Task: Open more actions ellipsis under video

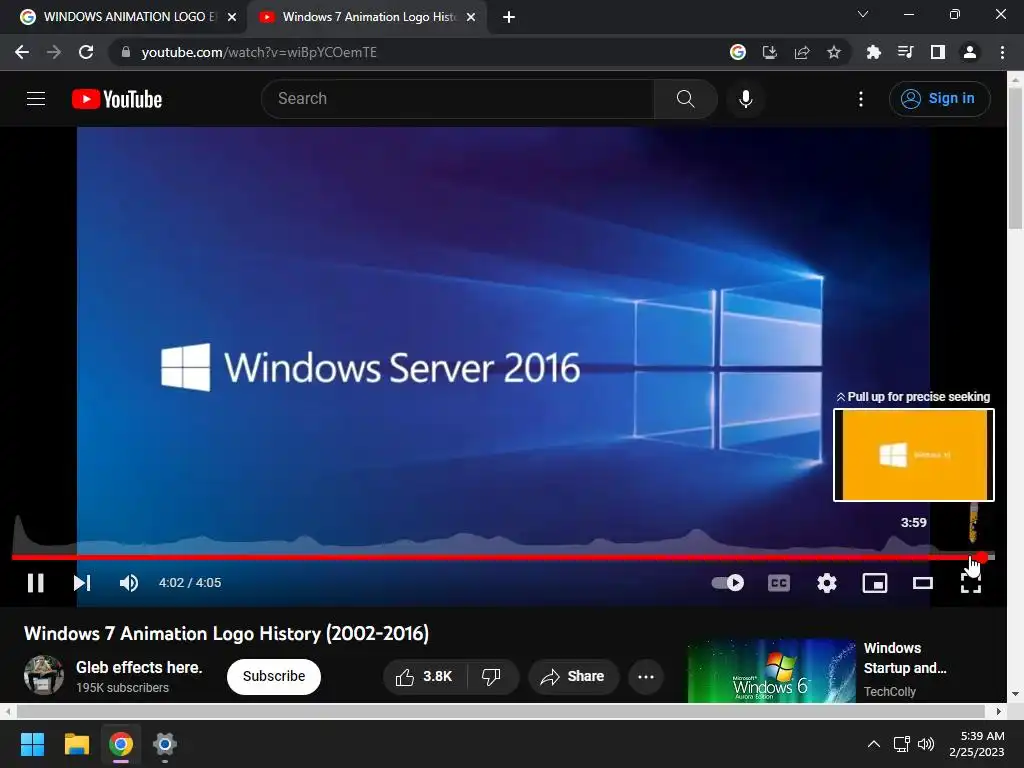Action: point(646,677)
